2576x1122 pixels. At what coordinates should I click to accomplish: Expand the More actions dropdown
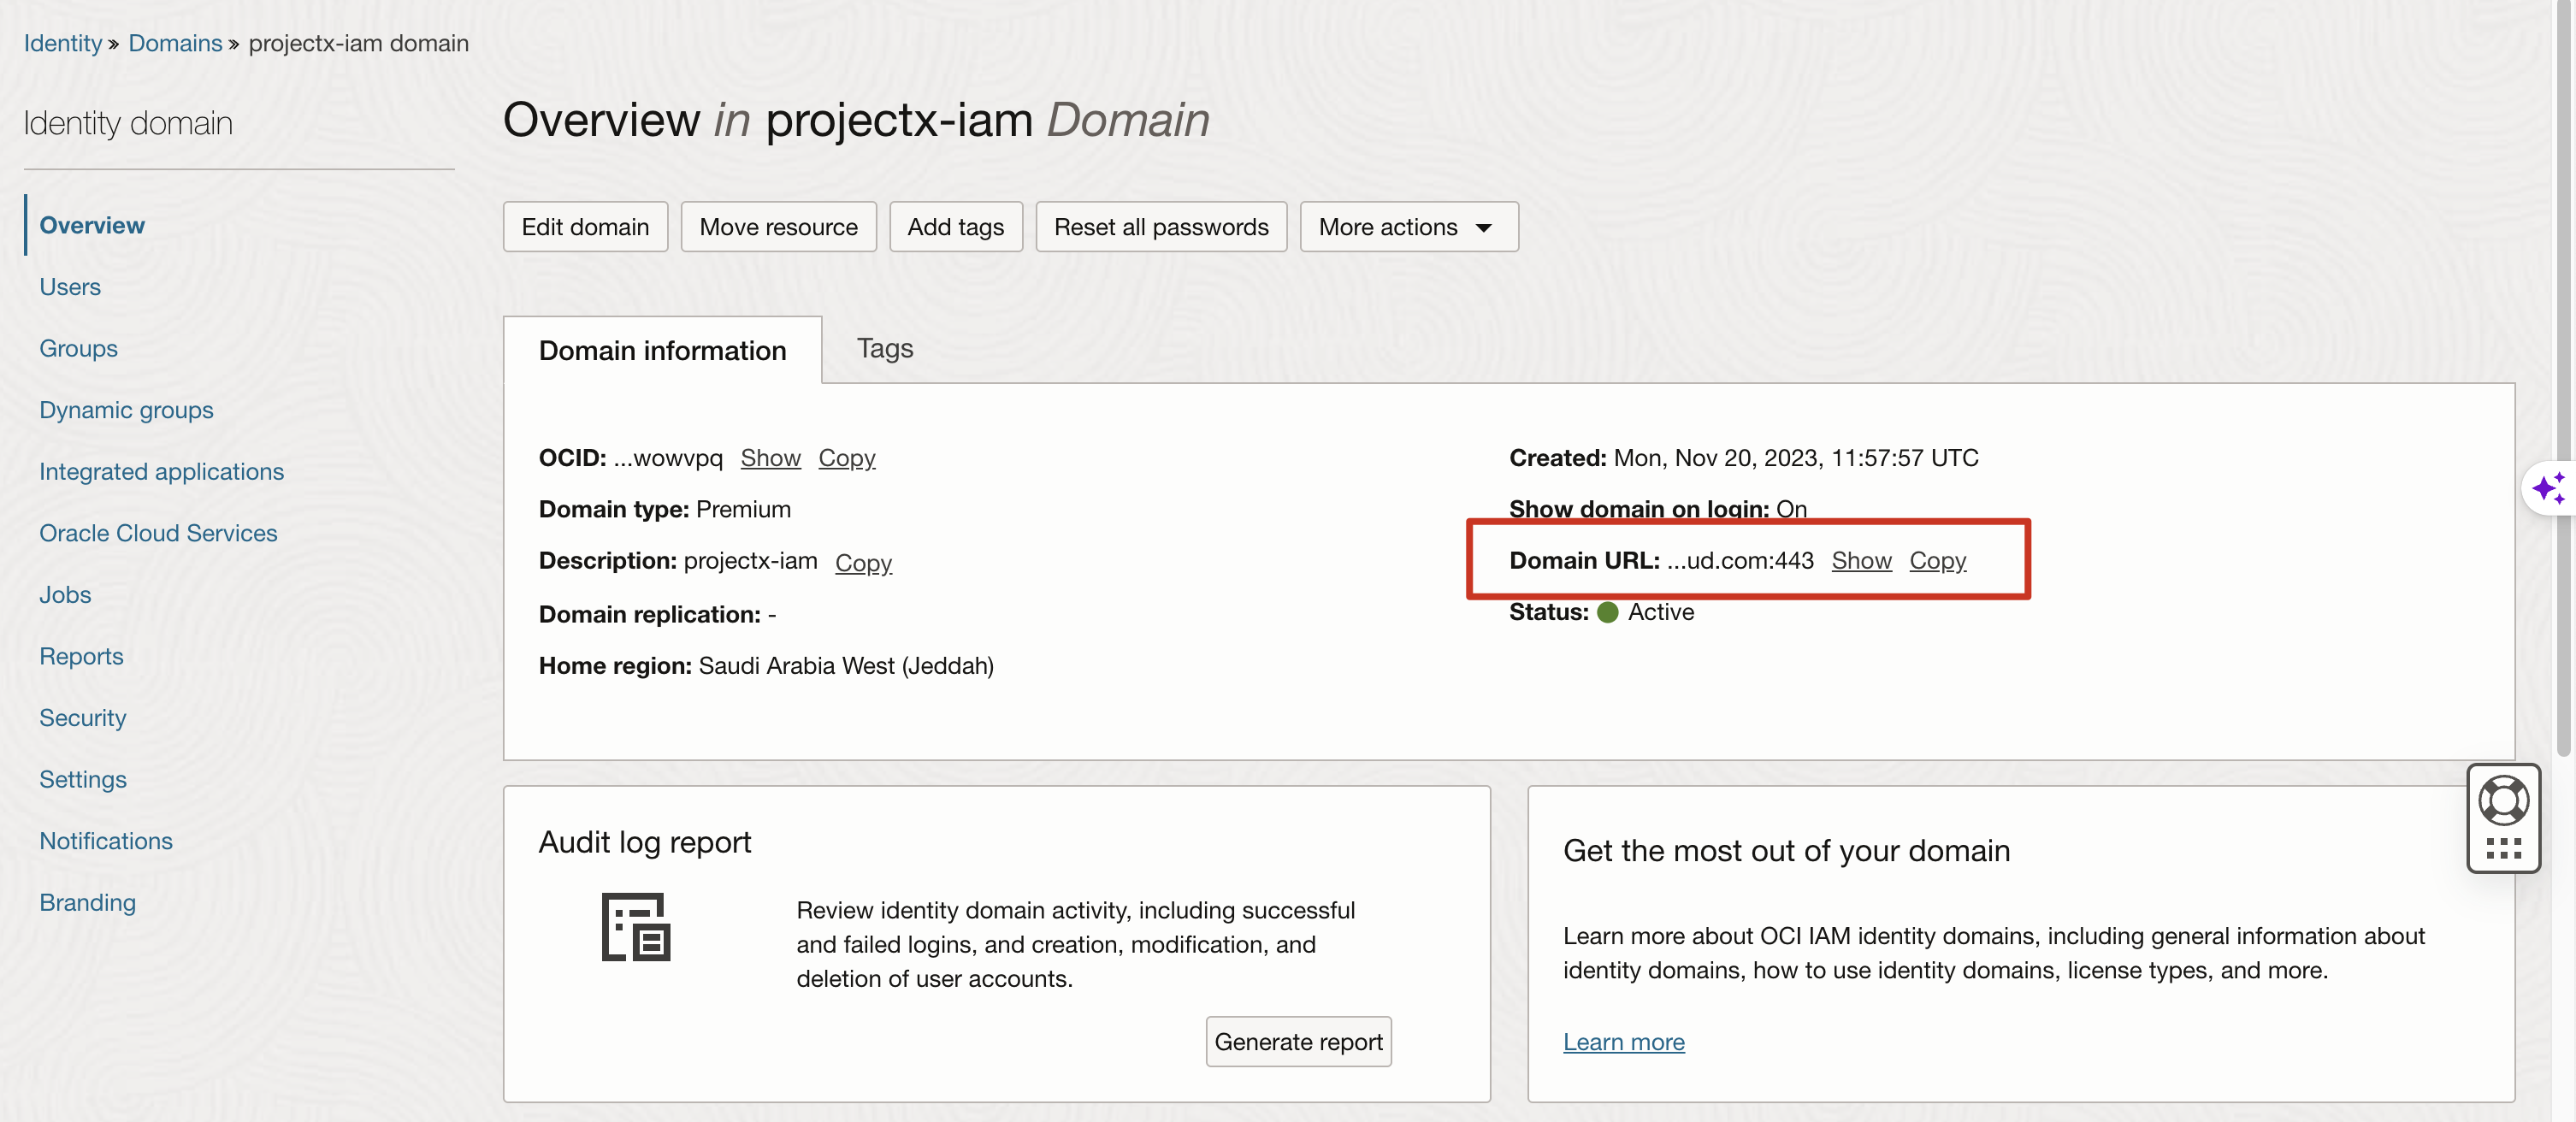click(1407, 227)
